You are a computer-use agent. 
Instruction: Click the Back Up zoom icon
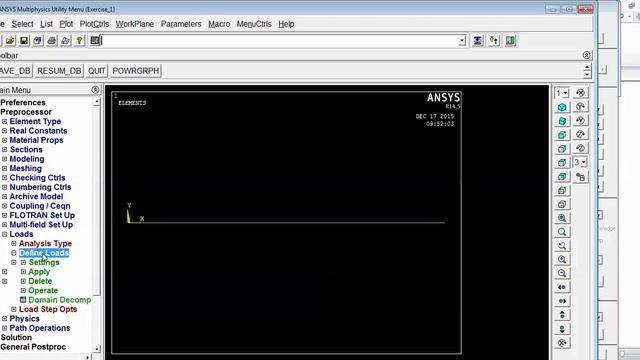click(562, 246)
